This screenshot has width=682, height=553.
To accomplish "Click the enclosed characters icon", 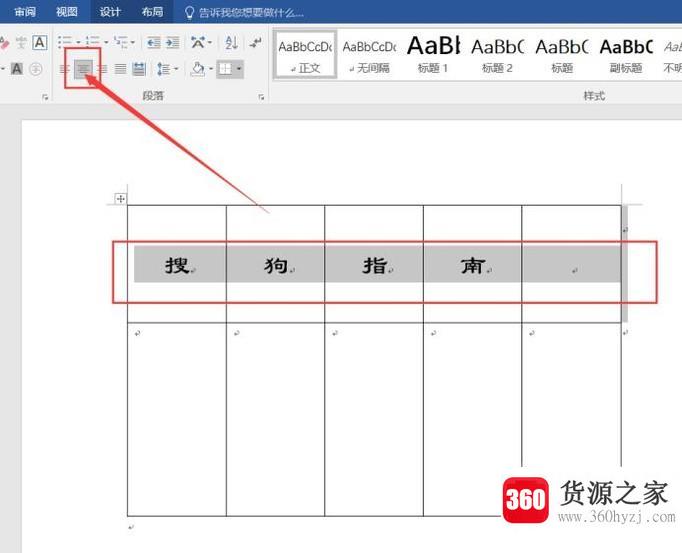I will click(x=36, y=69).
